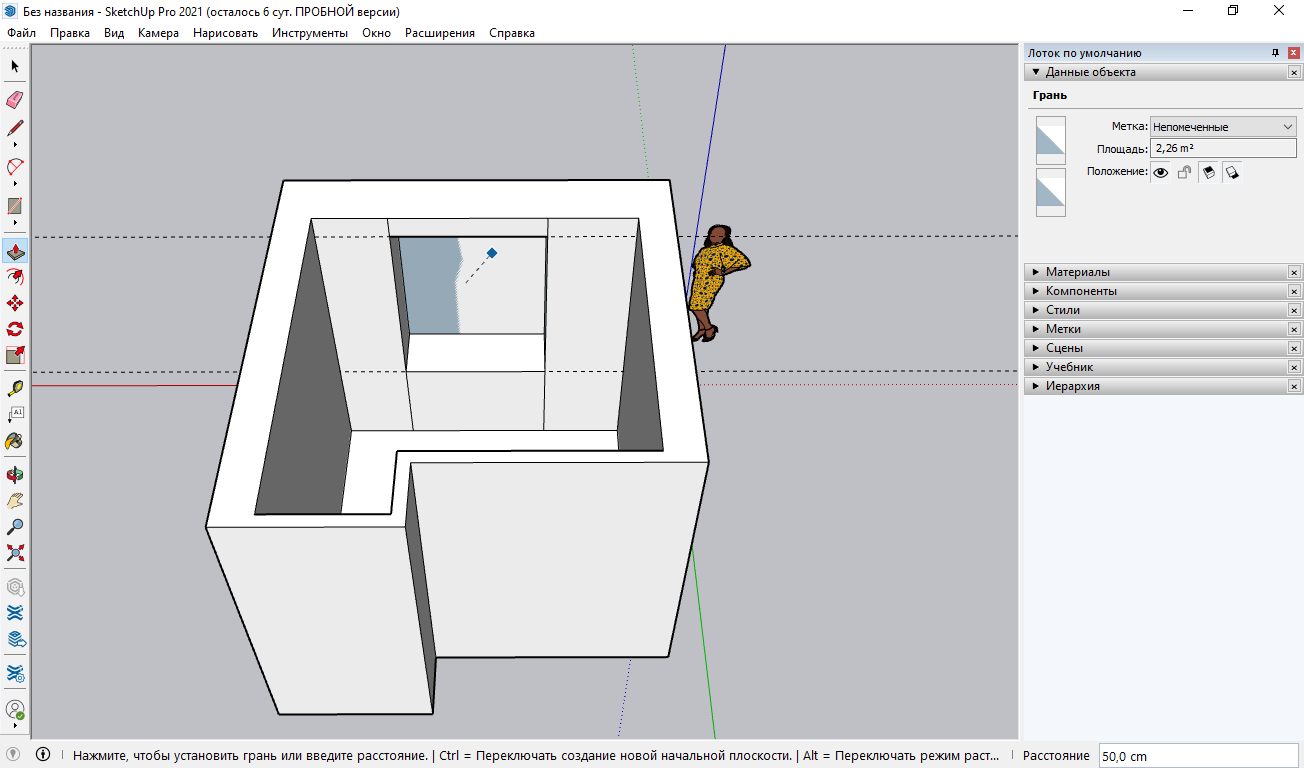
Task: Open the Extension Manager icon
Action: pyautogui.click(x=15, y=674)
